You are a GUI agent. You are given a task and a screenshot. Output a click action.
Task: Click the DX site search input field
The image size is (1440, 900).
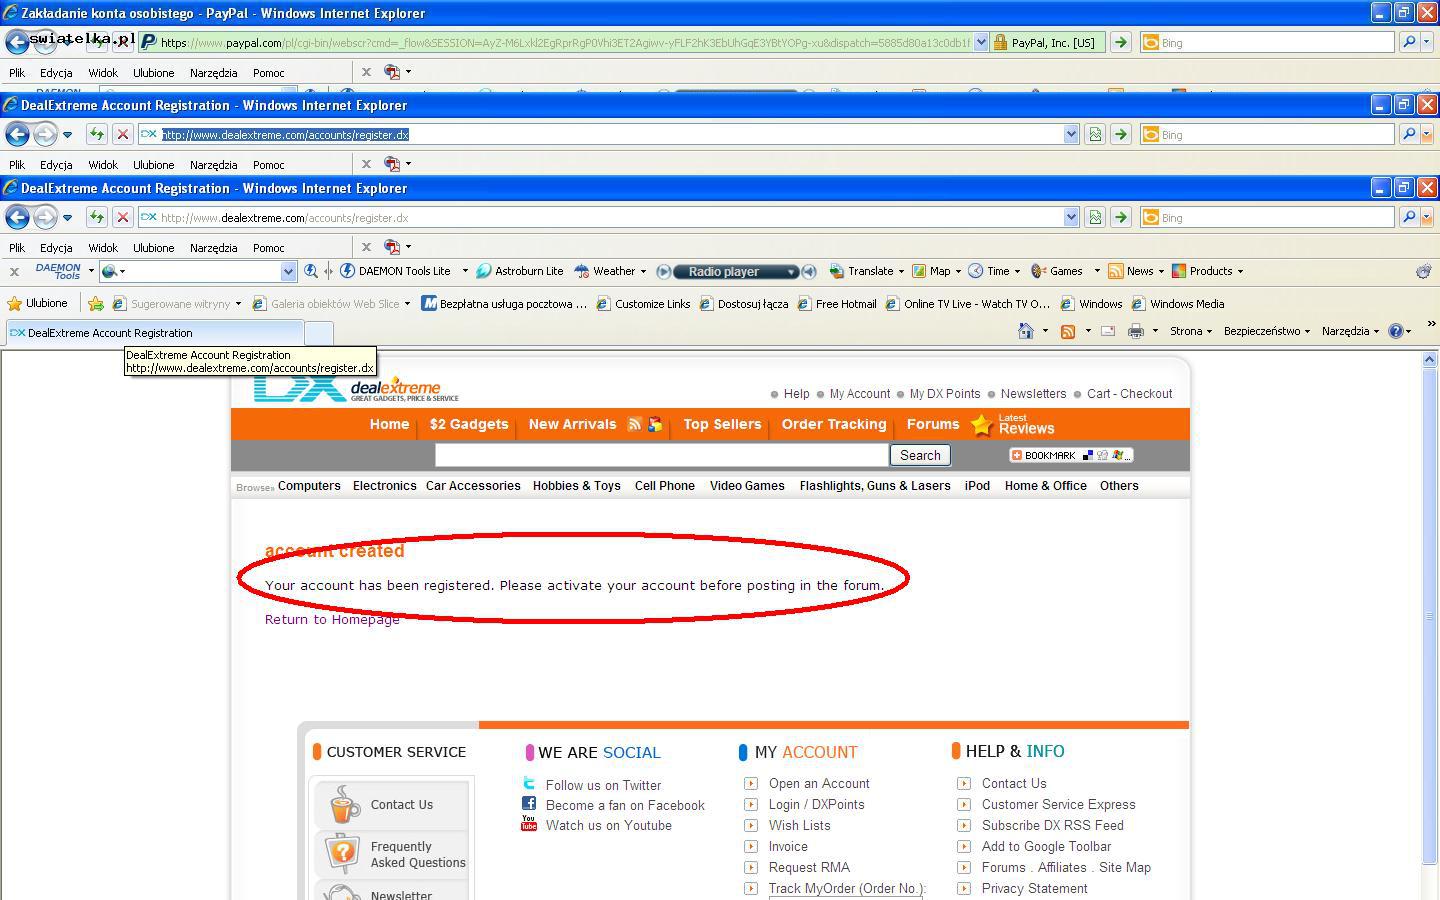click(x=661, y=455)
